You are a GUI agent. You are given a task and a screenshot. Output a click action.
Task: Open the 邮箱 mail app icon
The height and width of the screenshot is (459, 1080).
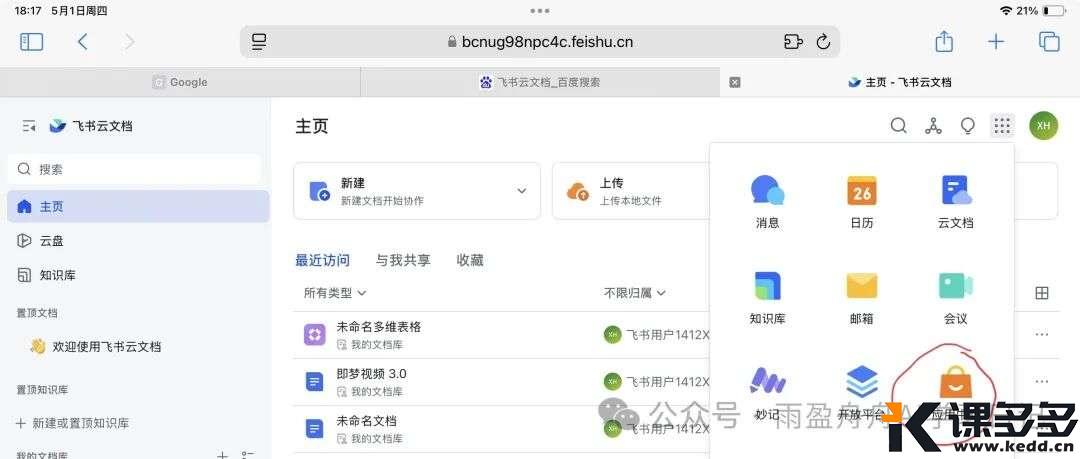861,287
